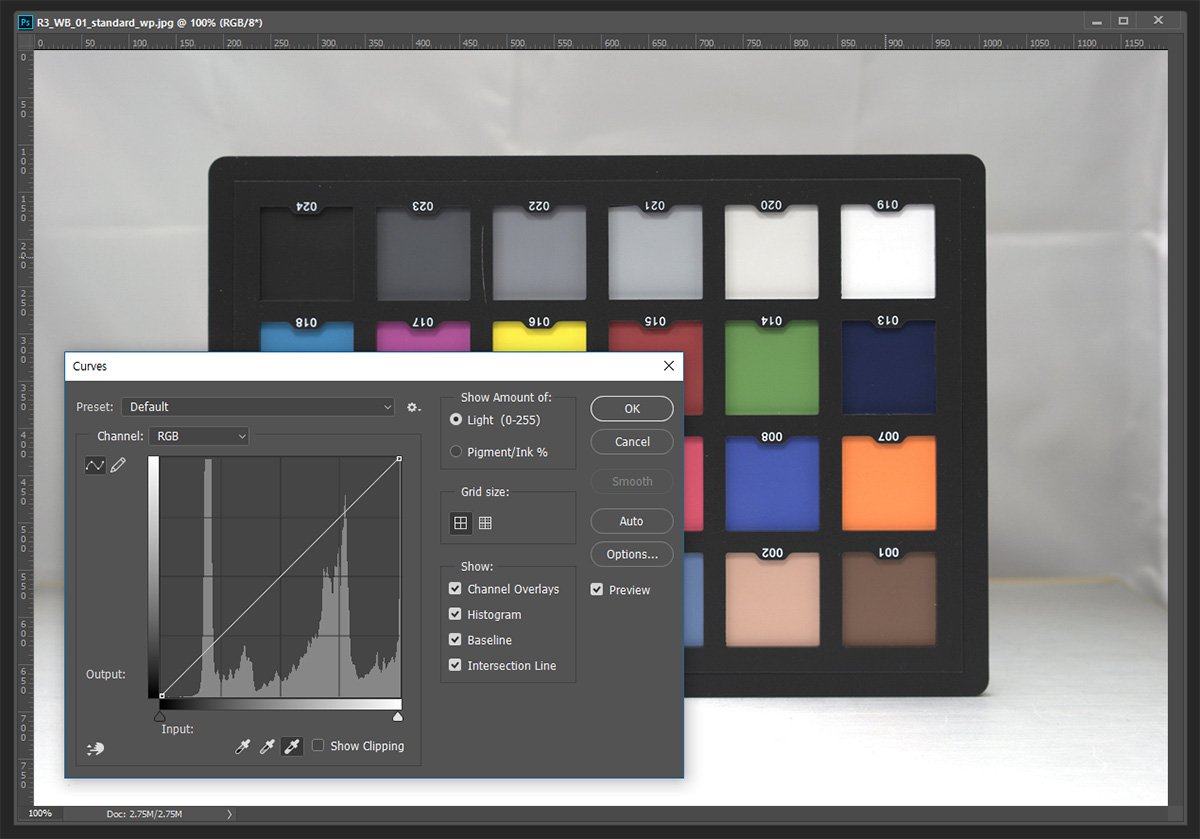The height and width of the screenshot is (839, 1200).
Task: Choose the simple 4x4 grid size icon
Action: click(x=460, y=522)
